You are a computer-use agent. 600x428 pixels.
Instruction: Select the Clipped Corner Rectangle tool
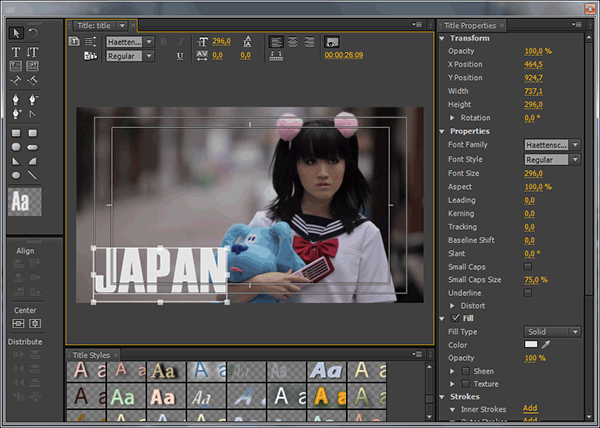tap(16, 147)
